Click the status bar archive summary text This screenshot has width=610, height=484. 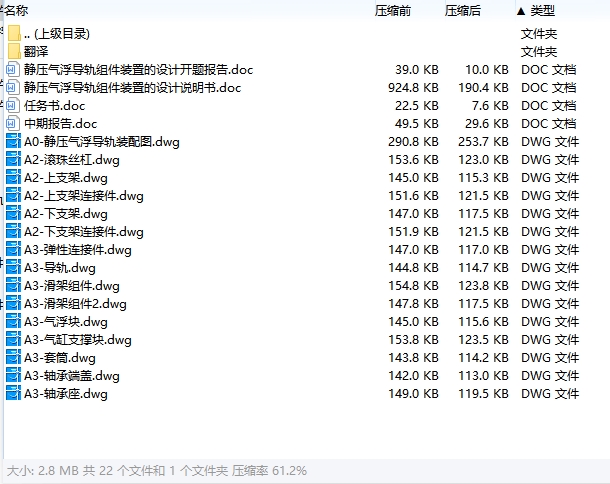click(x=157, y=471)
